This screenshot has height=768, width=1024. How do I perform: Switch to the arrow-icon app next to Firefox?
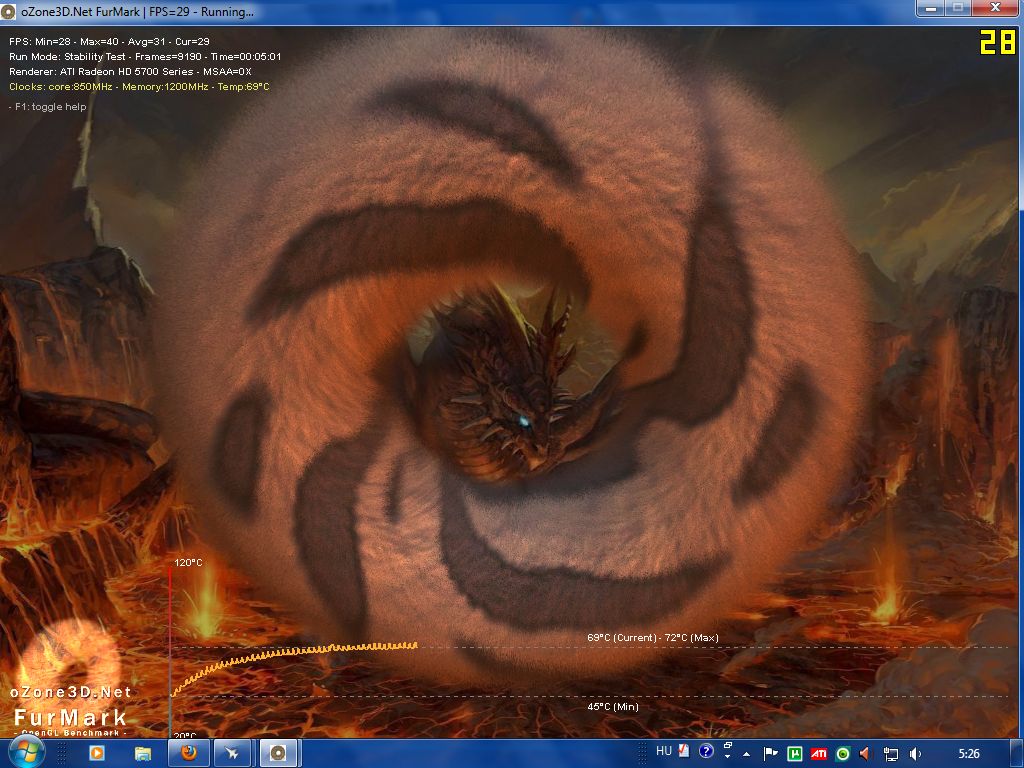pos(232,754)
